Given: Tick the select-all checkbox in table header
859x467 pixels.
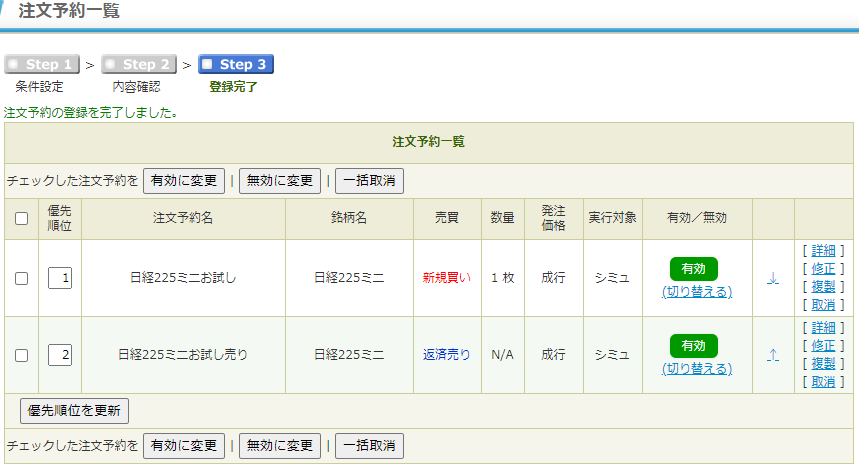Looking at the screenshot, I should 21,218.
